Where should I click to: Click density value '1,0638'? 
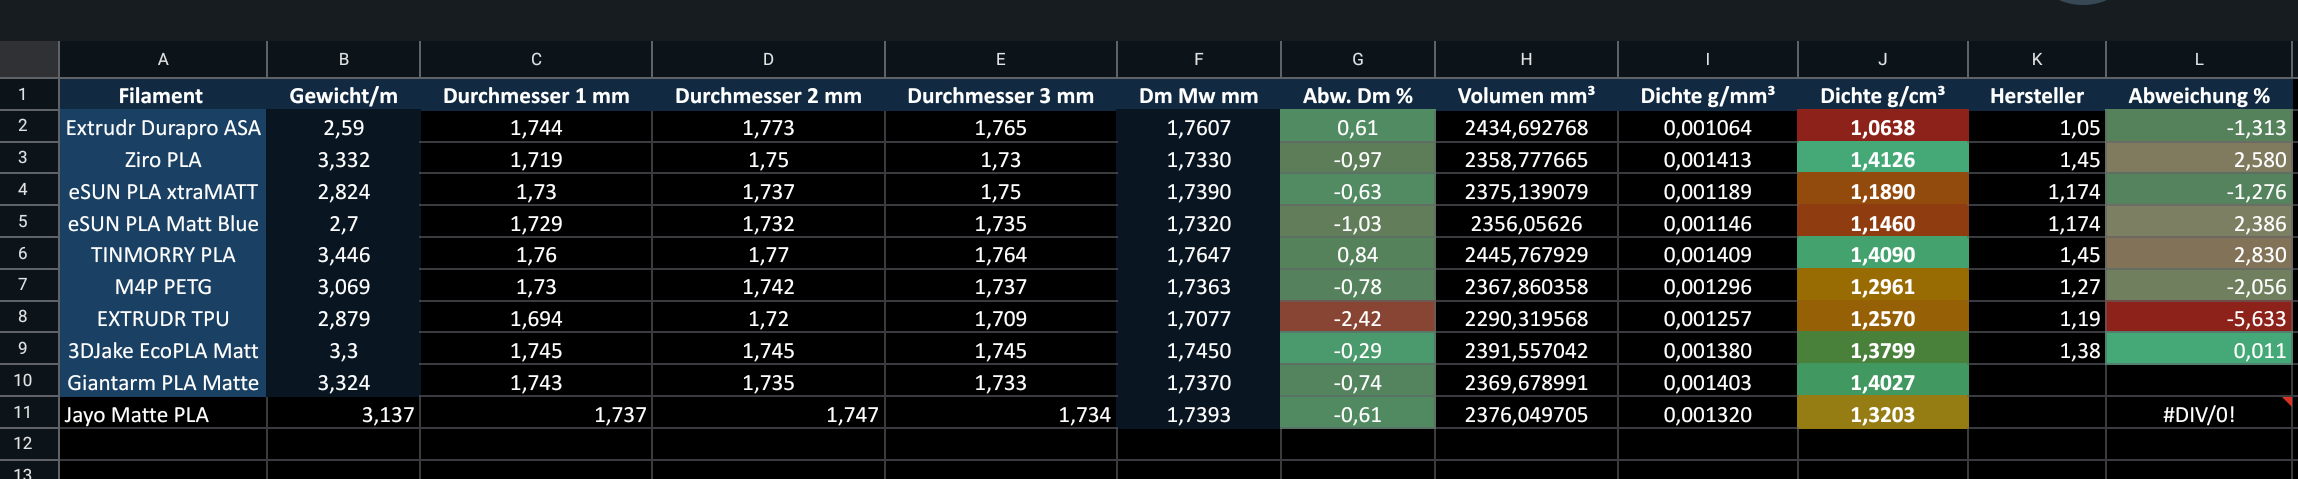(x=1882, y=127)
